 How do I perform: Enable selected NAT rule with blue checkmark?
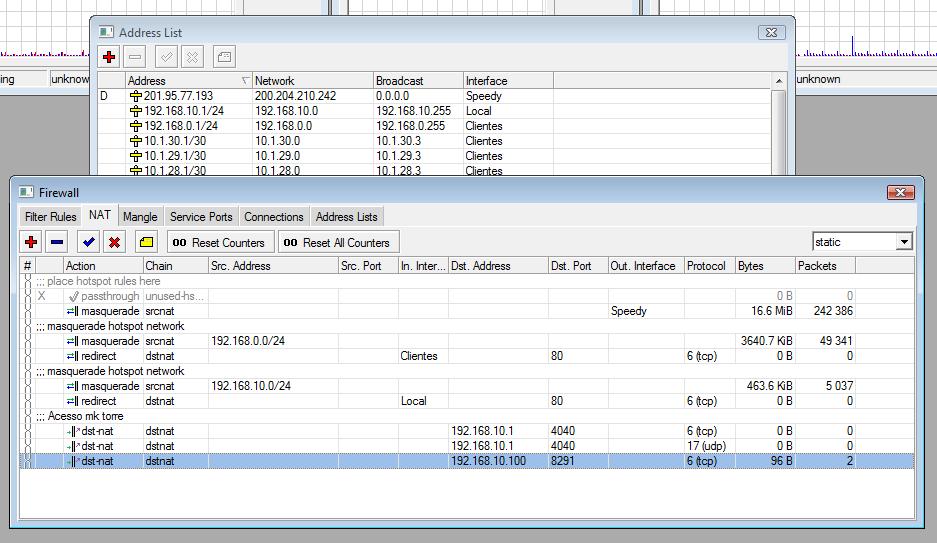pyautogui.click(x=88, y=242)
